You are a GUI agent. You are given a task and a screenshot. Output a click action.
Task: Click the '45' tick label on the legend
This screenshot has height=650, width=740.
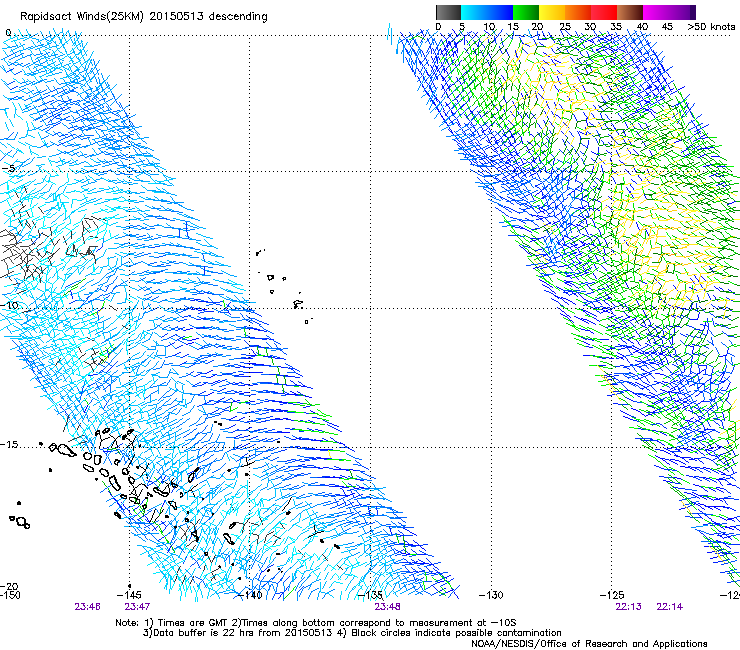click(667, 27)
